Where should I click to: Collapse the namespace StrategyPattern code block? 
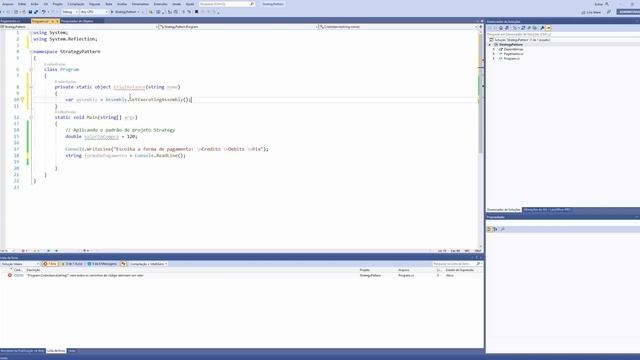31,52
